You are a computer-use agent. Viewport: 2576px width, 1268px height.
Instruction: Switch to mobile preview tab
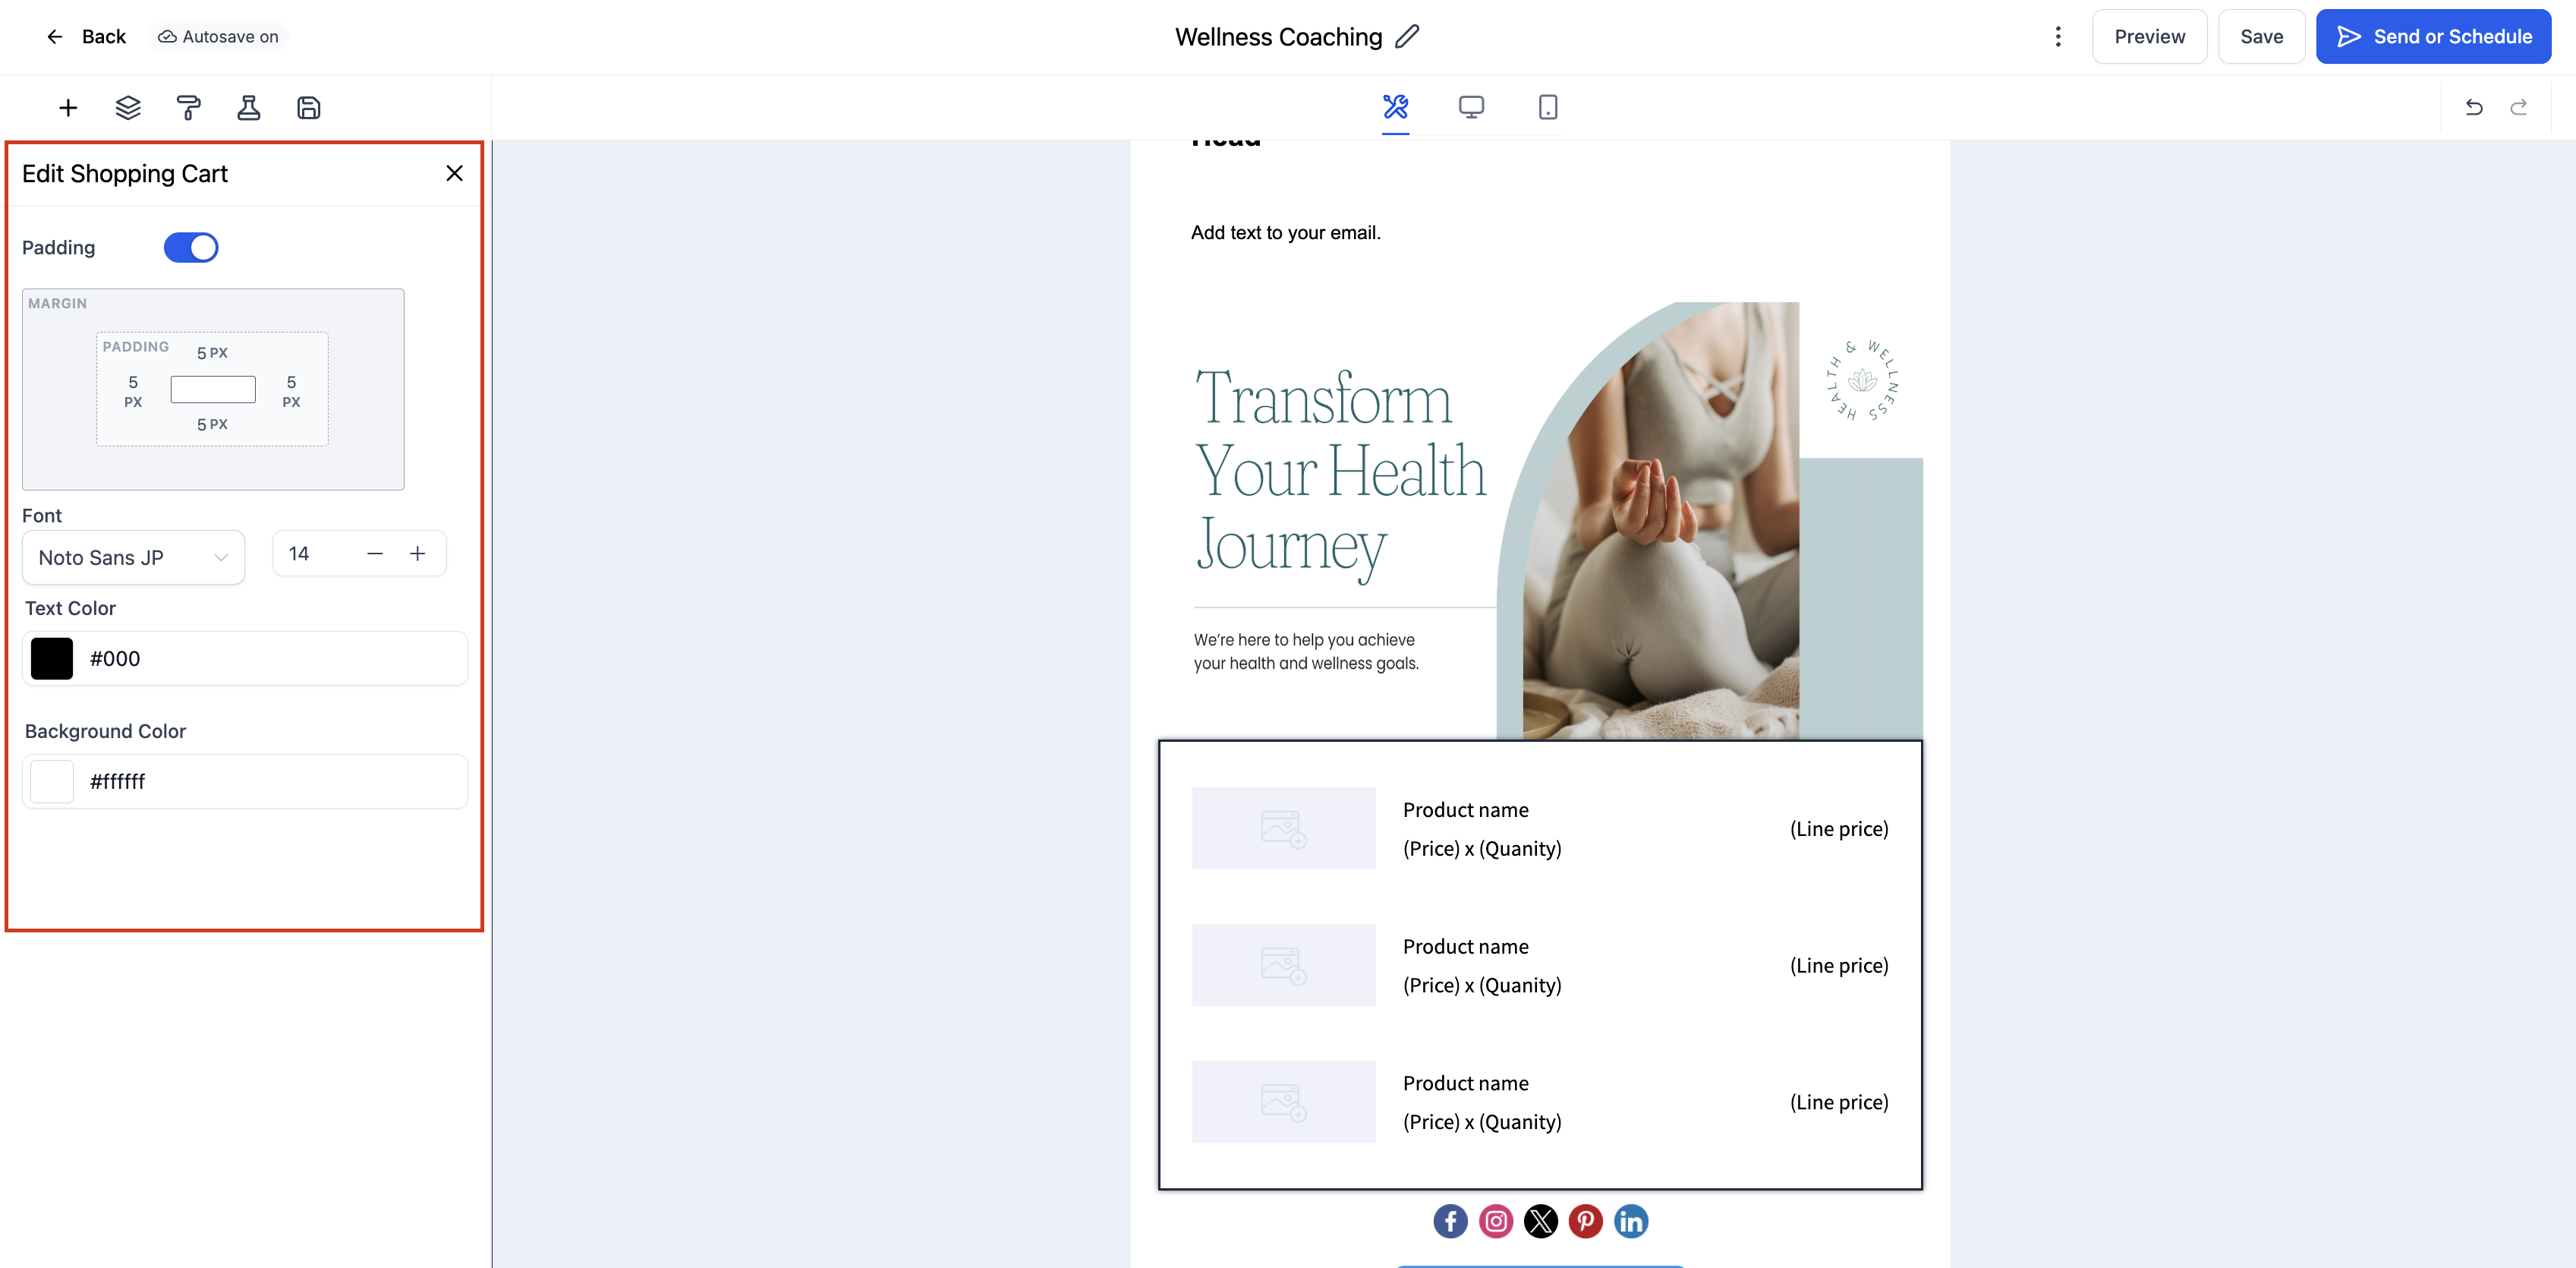click(x=1547, y=107)
